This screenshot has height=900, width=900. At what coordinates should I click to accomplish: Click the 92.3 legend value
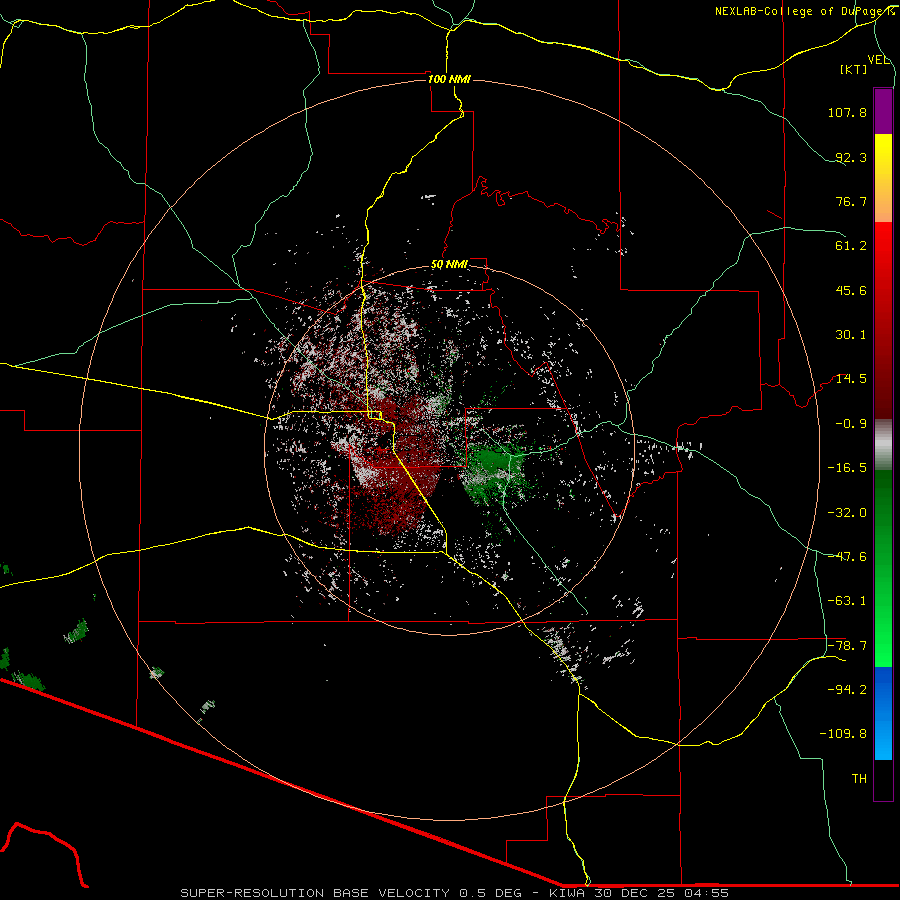click(851, 157)
